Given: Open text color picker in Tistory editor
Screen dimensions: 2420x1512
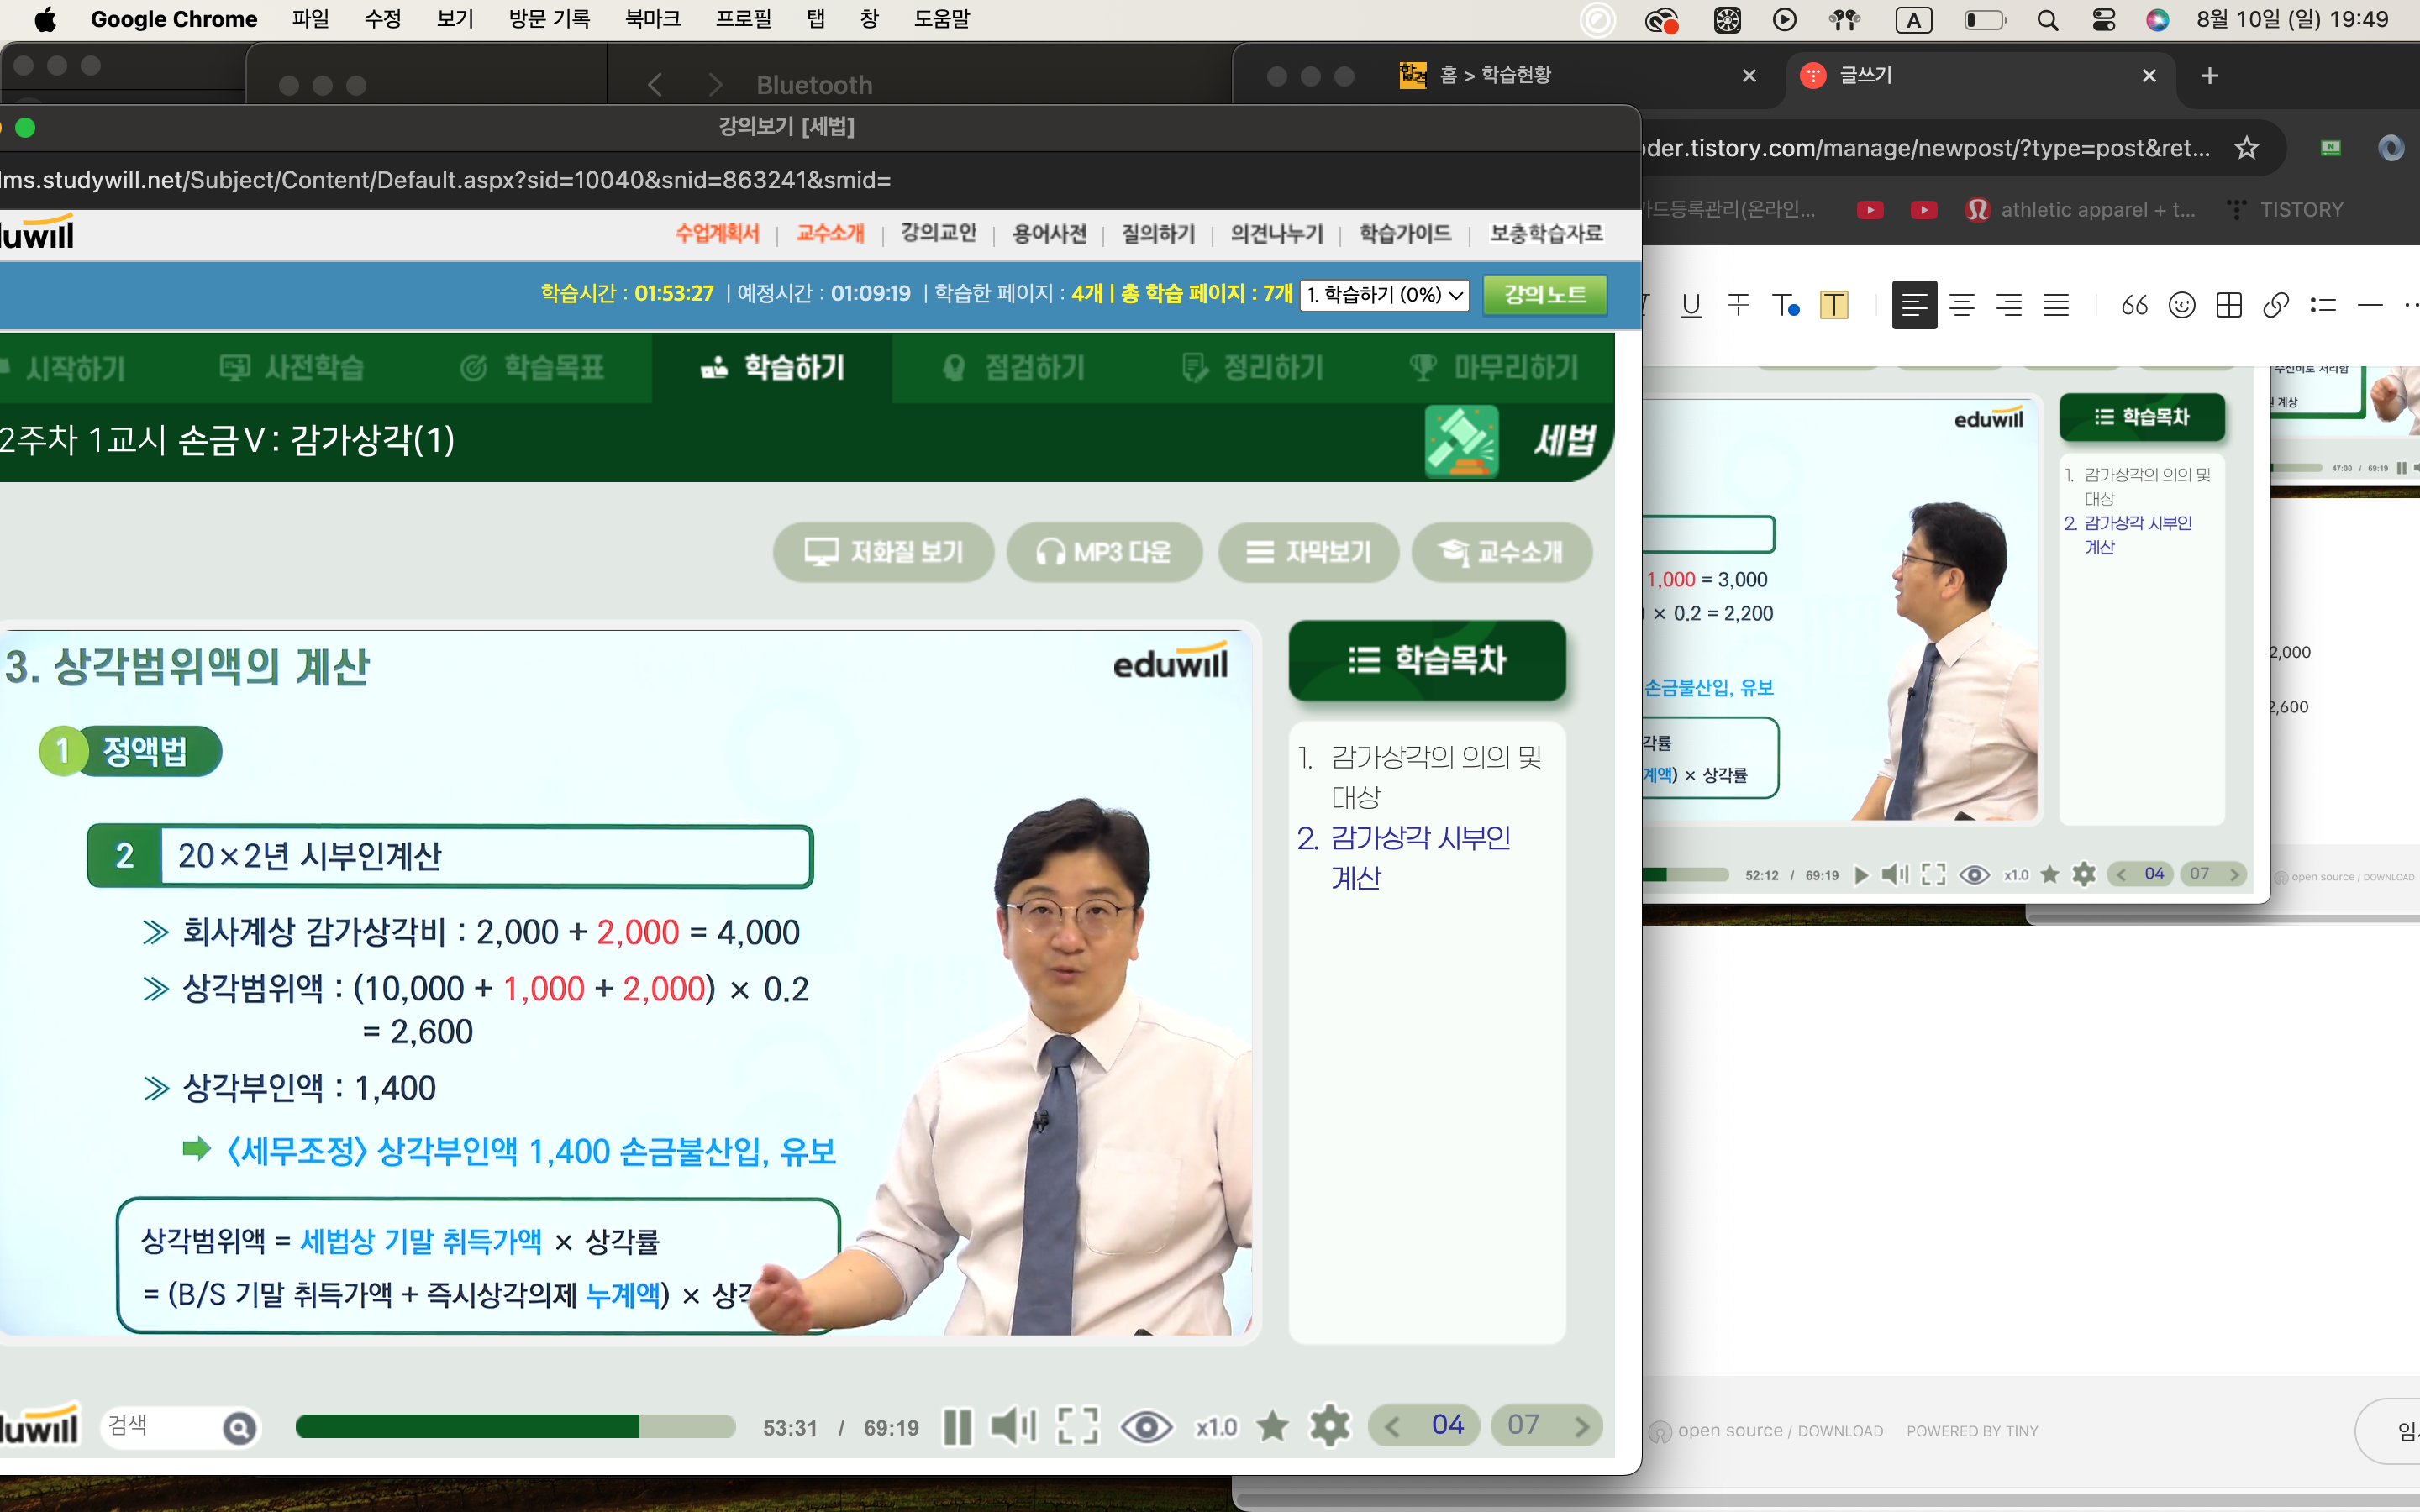Looking at the screenshot, I should pos(1786,305).
